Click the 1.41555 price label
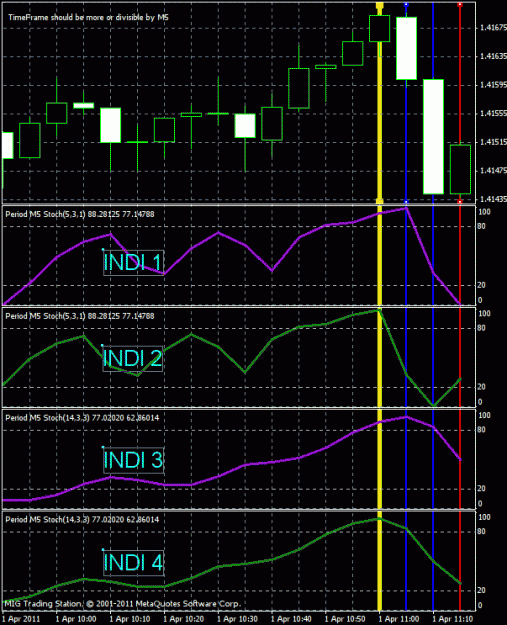 coord(493,114)
